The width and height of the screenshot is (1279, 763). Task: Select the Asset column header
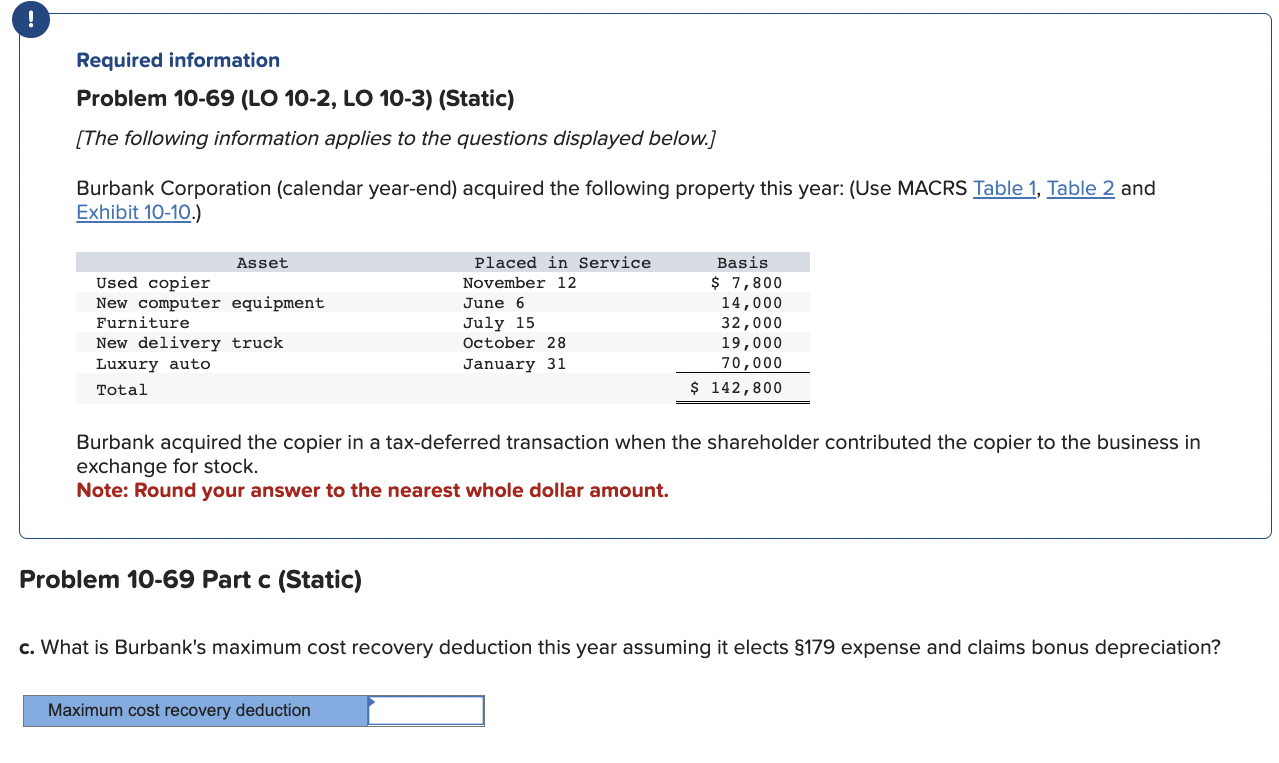coord(262,262)
